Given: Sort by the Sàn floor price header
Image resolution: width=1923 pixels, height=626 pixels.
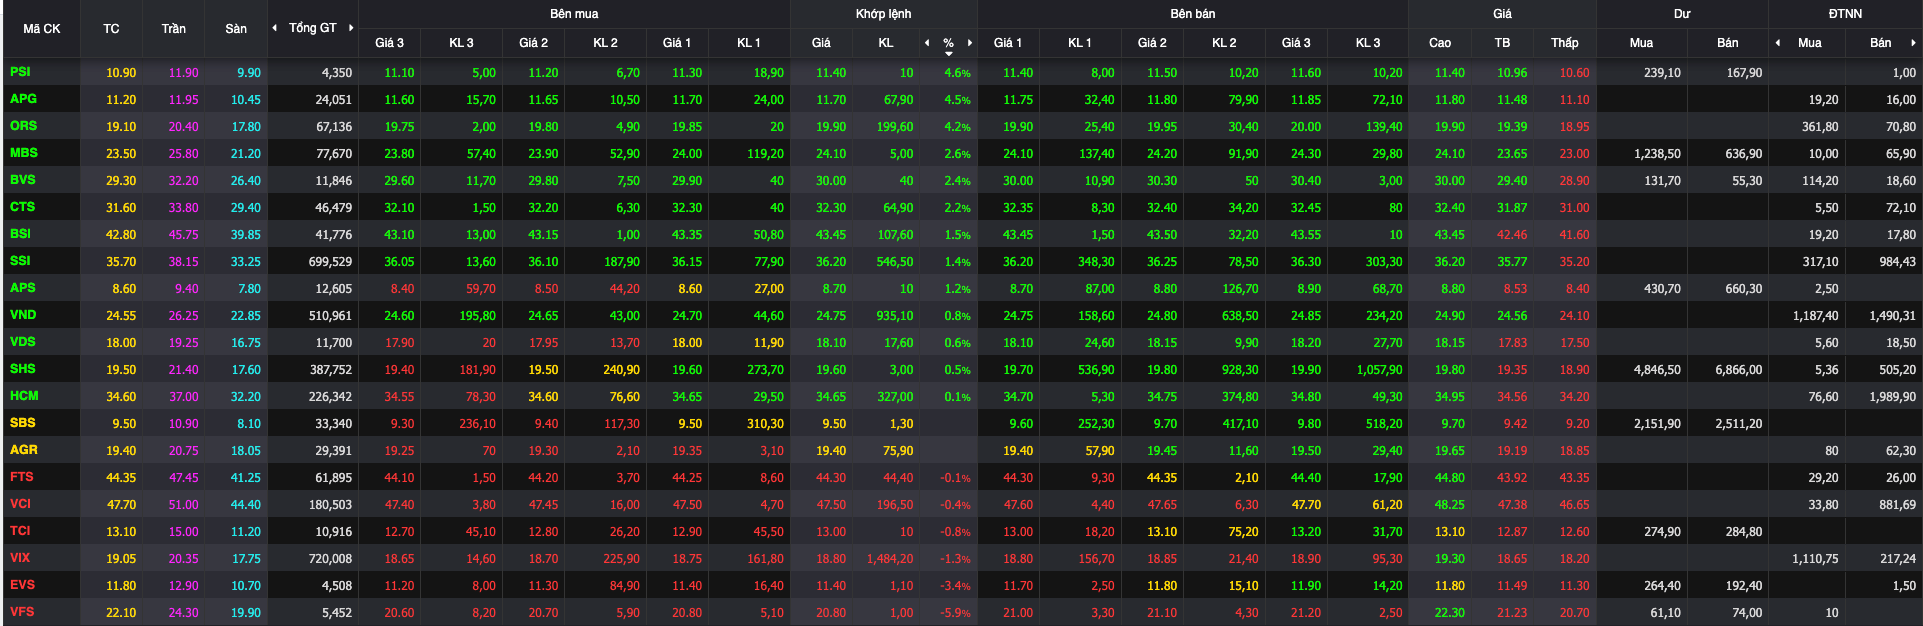Looking at the screenshot, I should (236, 29).
